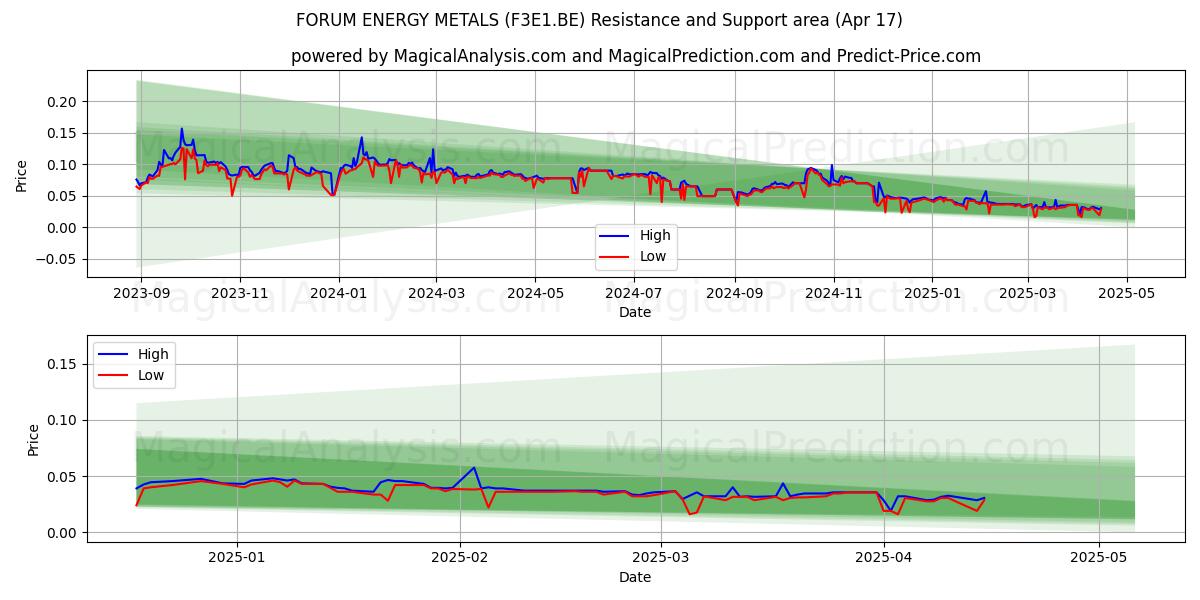Click the top chart x-axis label '2023-11'
The width and height of the screenshot is (1200, 600).
tap(240, 293)
